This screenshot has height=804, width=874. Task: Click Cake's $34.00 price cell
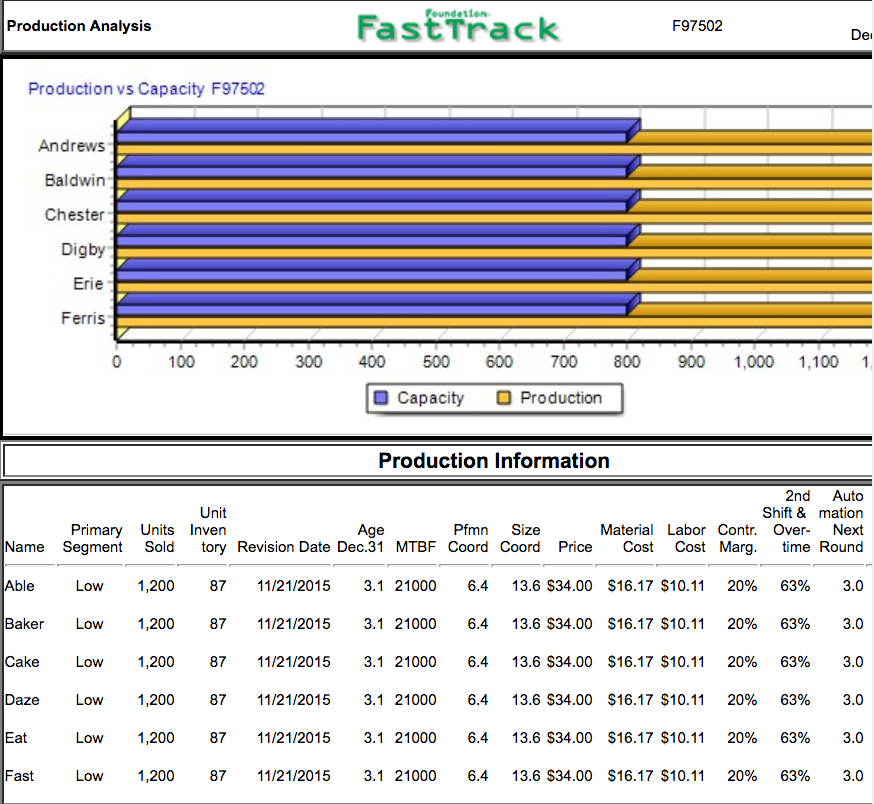coord(570,662)
